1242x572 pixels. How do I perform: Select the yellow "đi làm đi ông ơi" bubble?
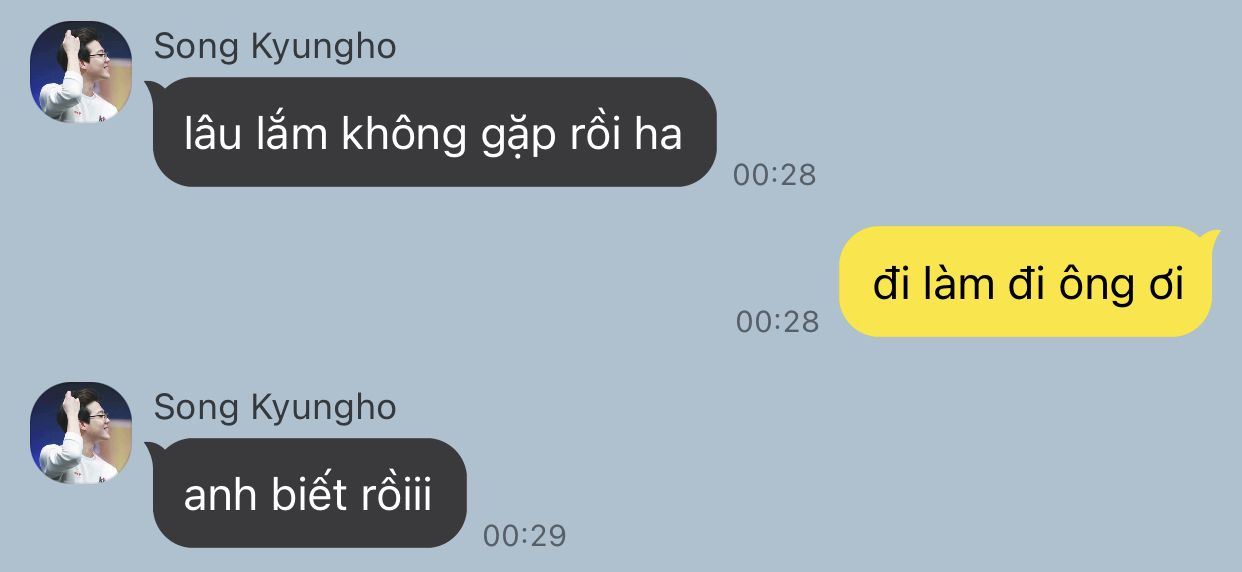tap(1026, 282)
